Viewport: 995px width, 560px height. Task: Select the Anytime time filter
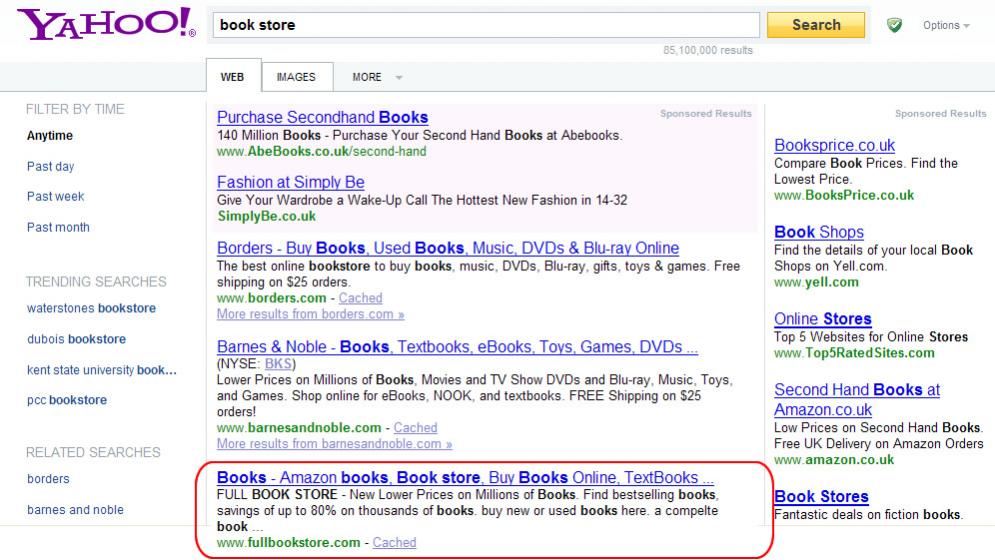click(x=49, y=135)
